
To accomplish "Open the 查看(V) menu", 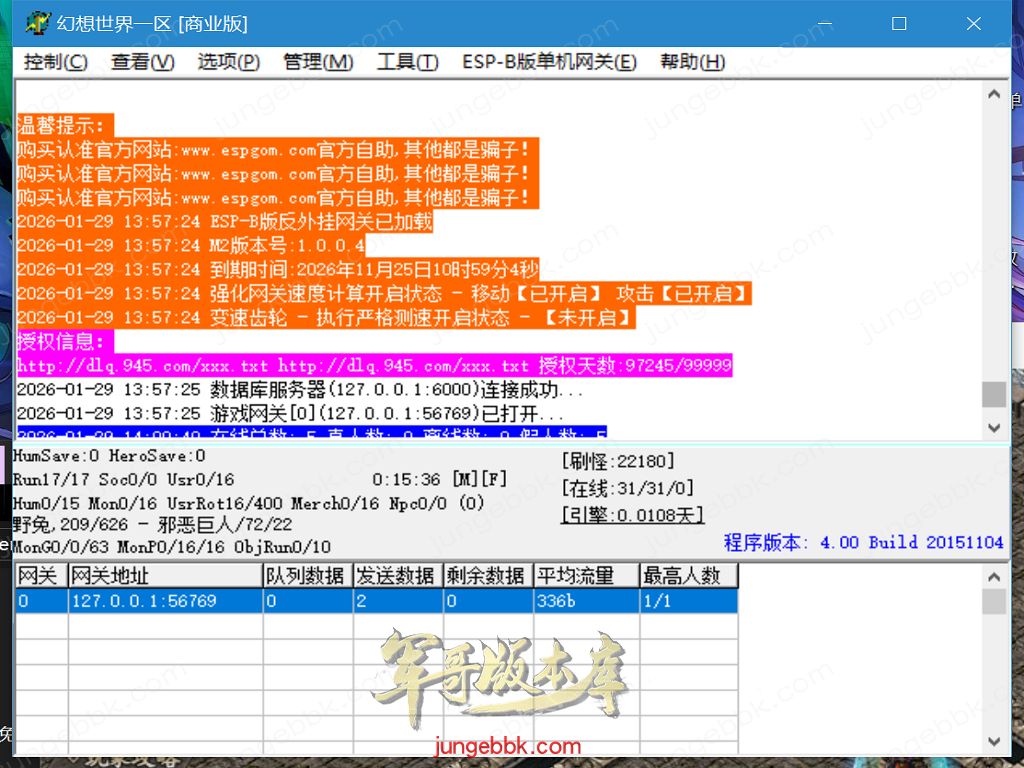I will coord(142,62).
